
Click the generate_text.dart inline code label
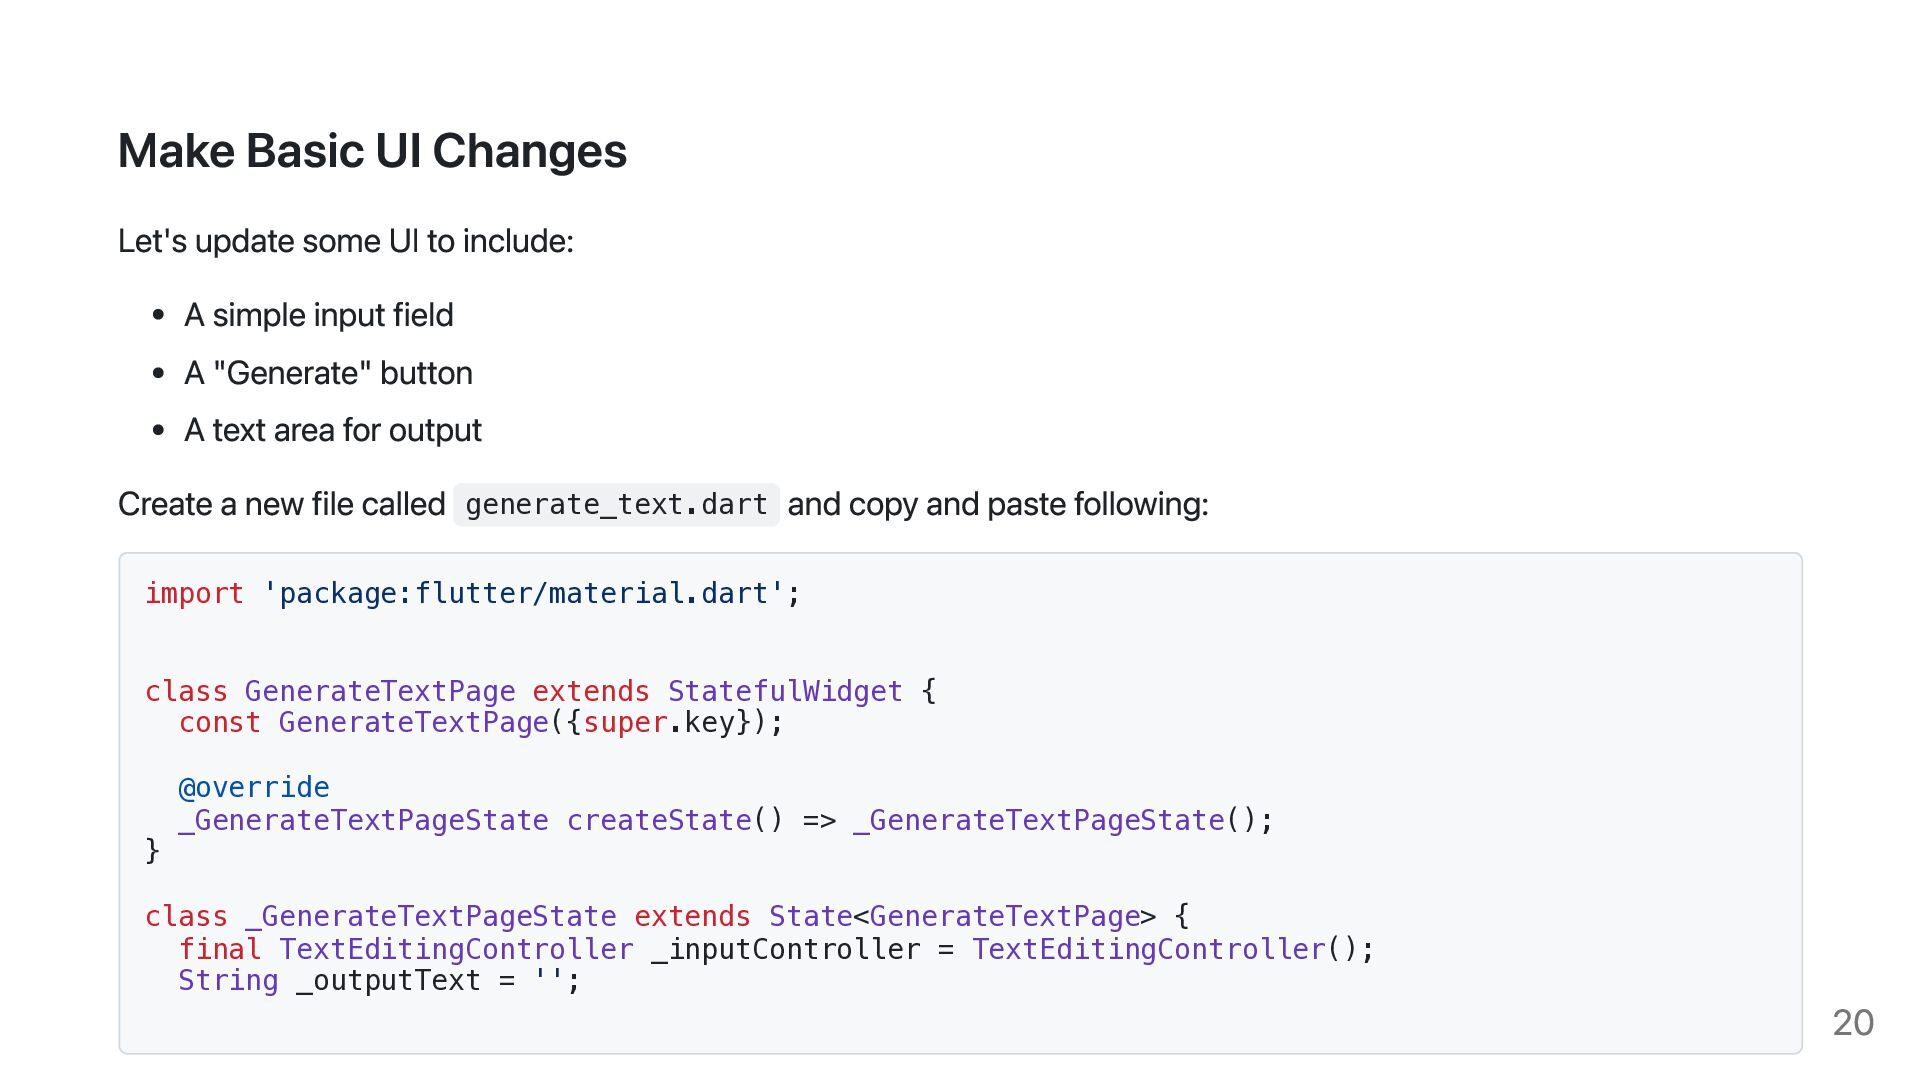click(616, 504)
